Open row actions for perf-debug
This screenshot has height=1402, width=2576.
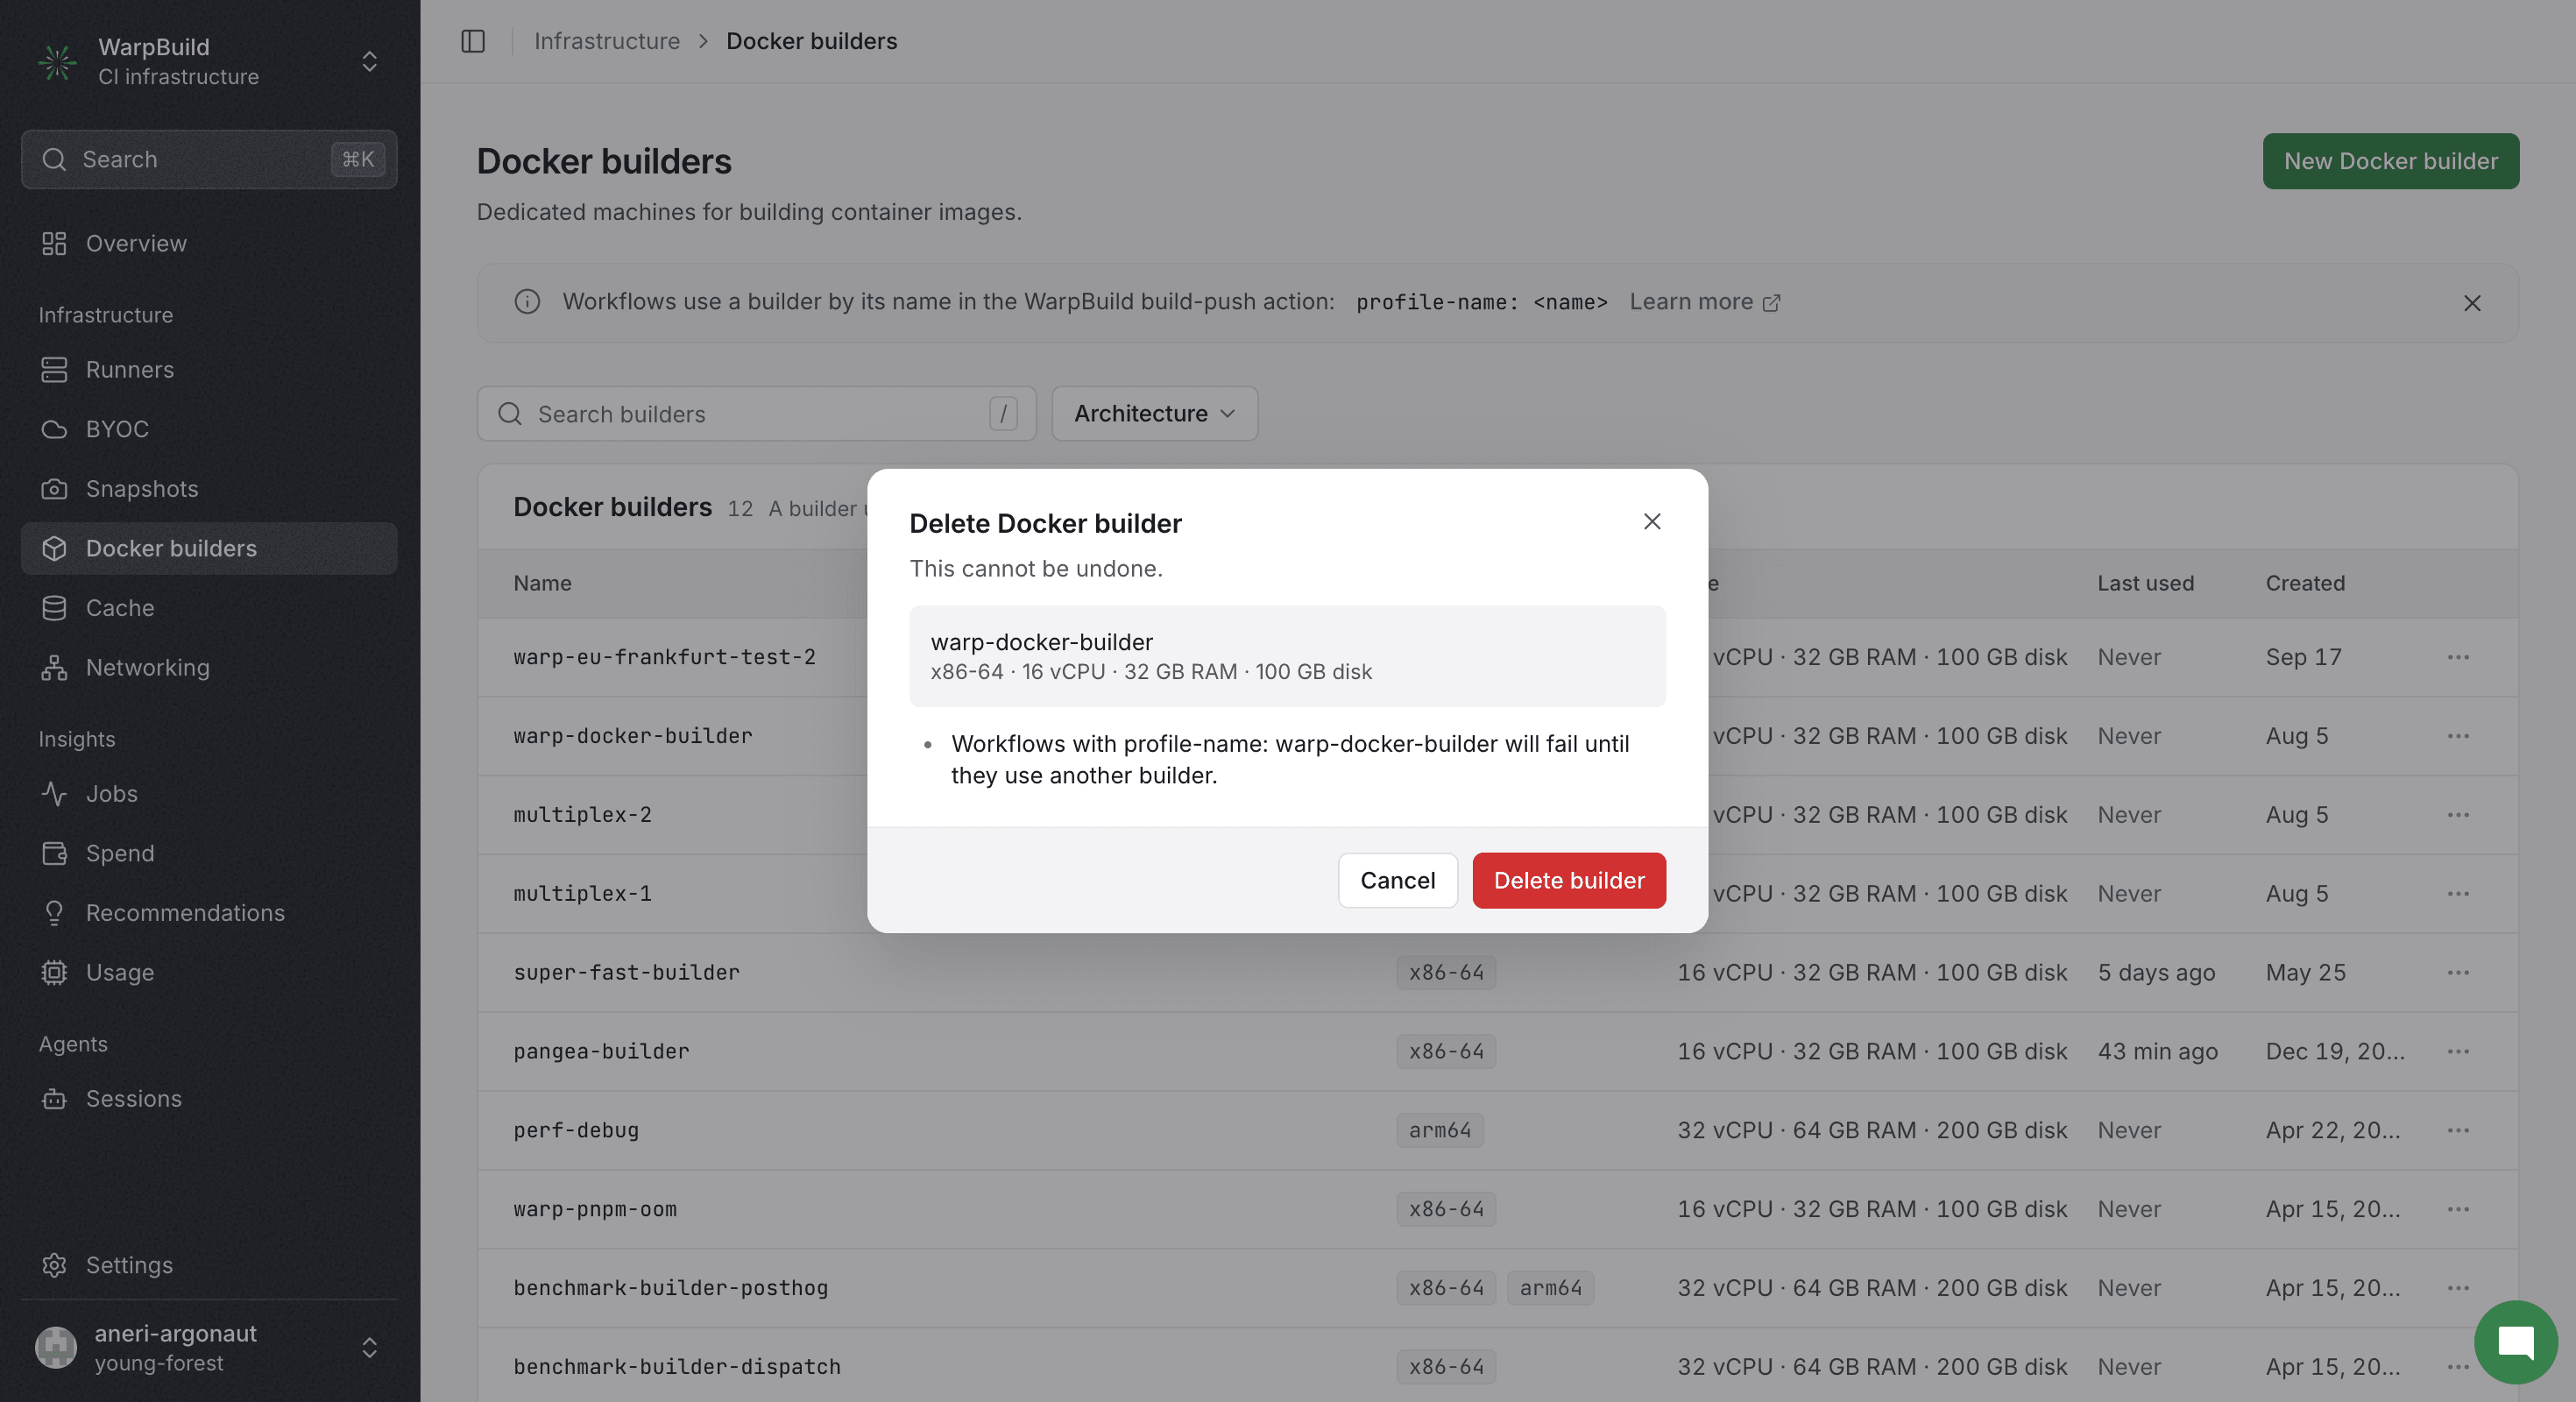pos(2458,1130)
